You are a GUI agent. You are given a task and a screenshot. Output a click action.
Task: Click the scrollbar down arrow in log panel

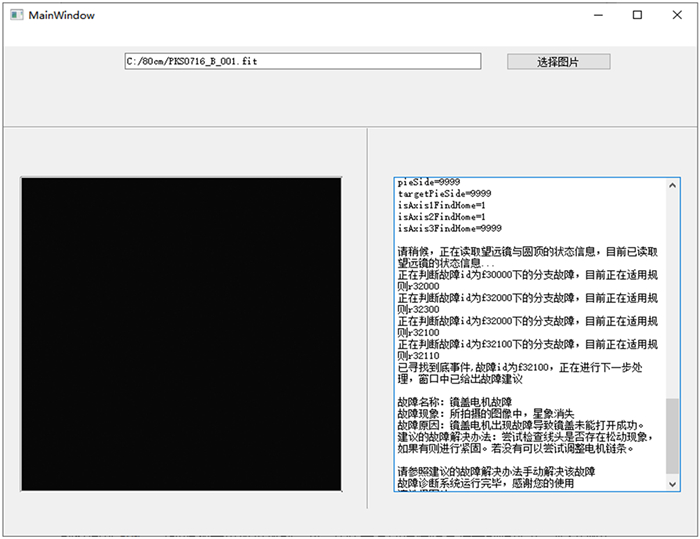[672, 483]
